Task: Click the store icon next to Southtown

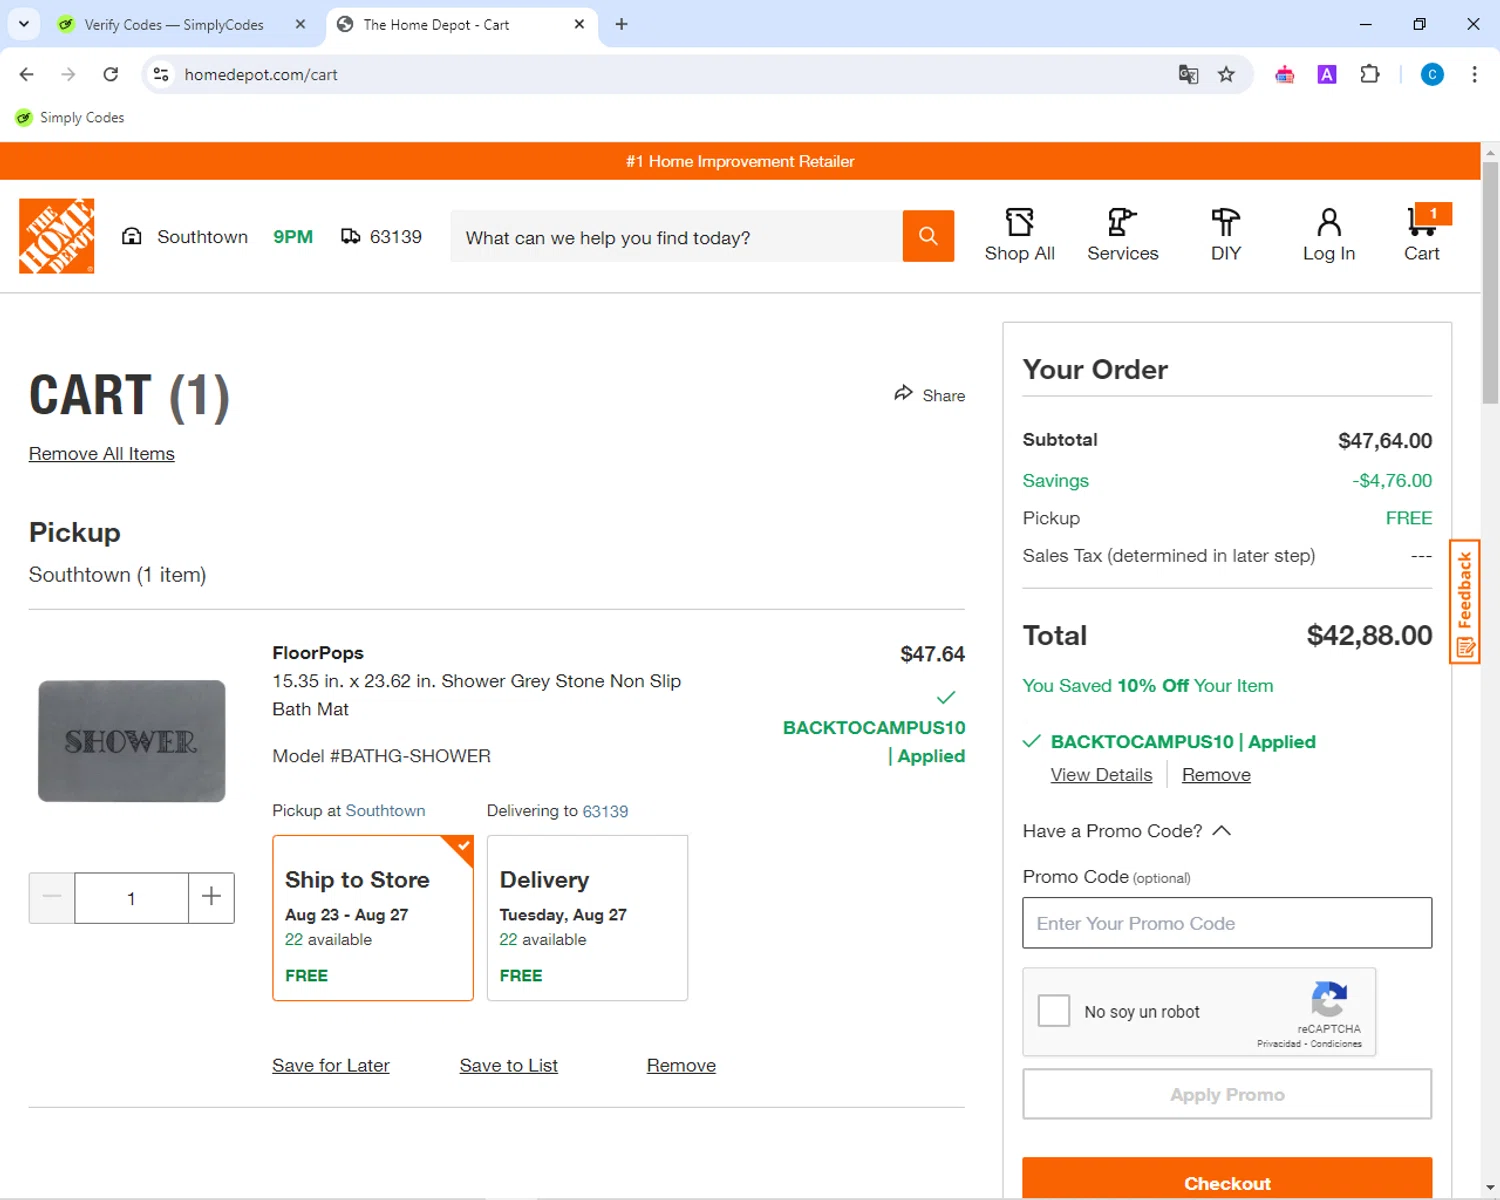Action: pyautogui.click(x=132, y=236)
